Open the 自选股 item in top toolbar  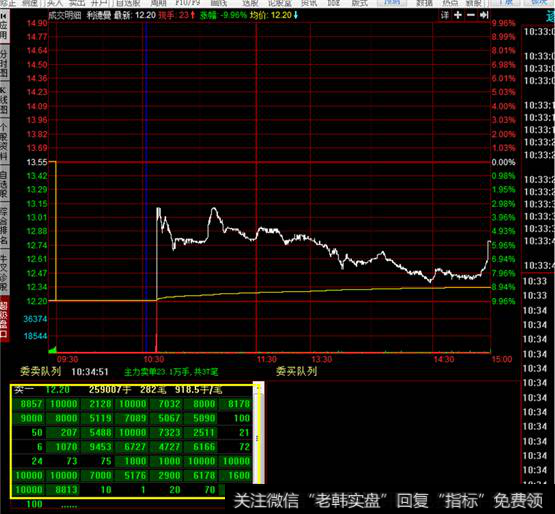tap(128, 3)
